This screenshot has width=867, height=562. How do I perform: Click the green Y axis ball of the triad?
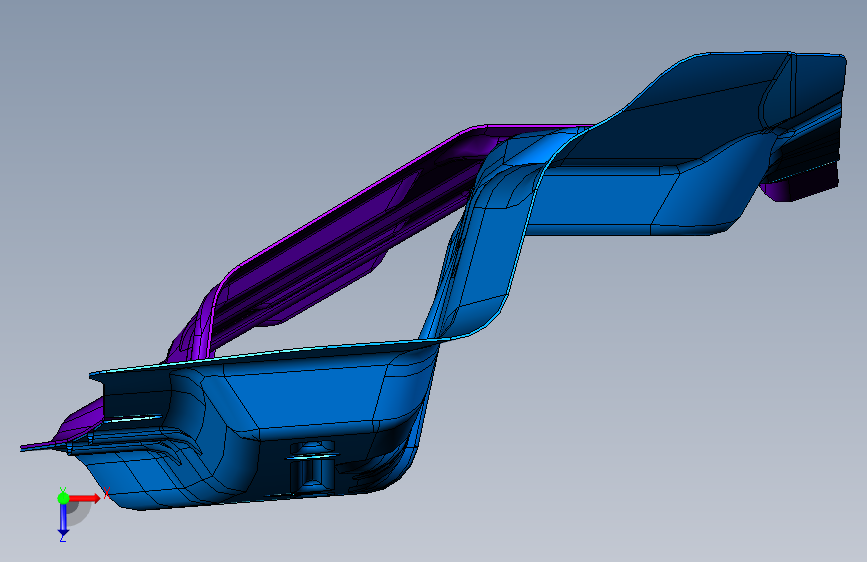[x=63, y=498]
